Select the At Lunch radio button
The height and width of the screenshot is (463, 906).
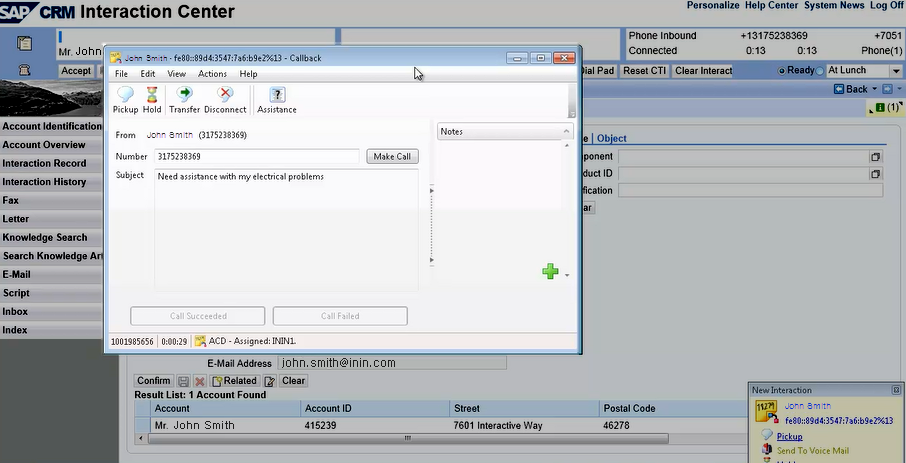point(821,71)
